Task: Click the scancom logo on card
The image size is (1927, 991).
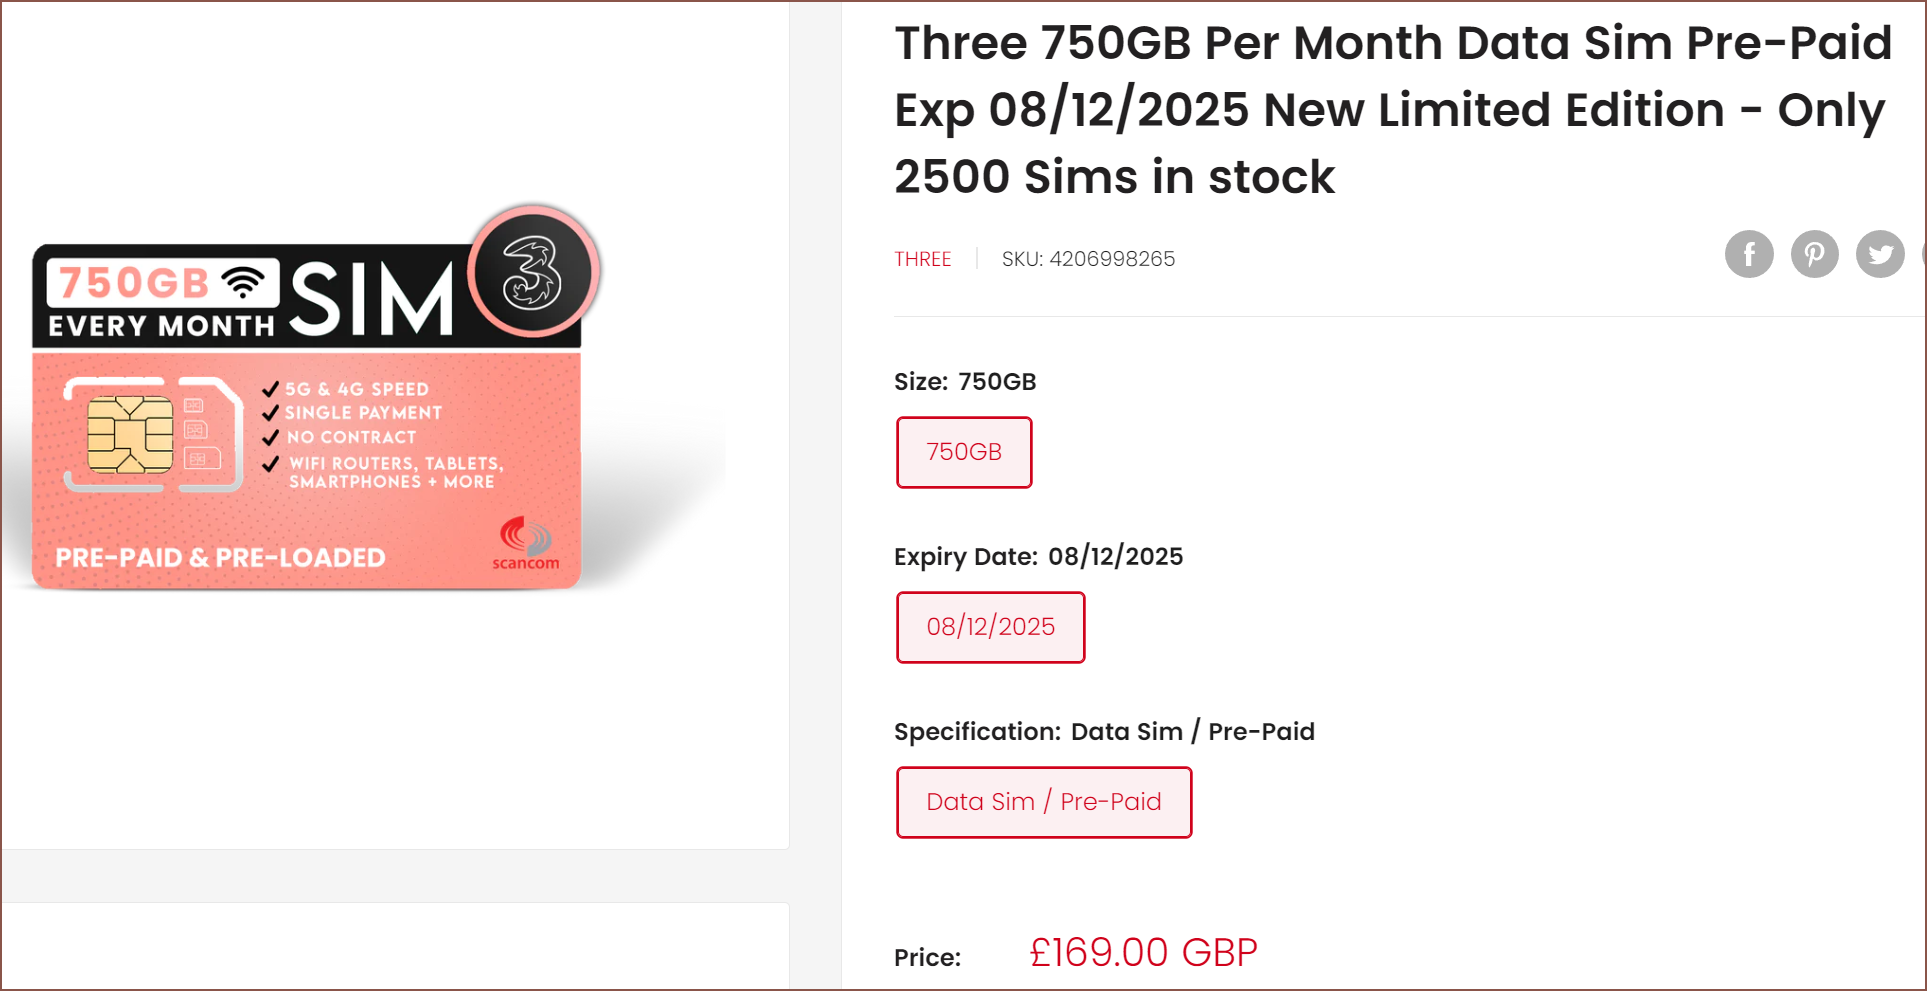Action: (525, 544)
